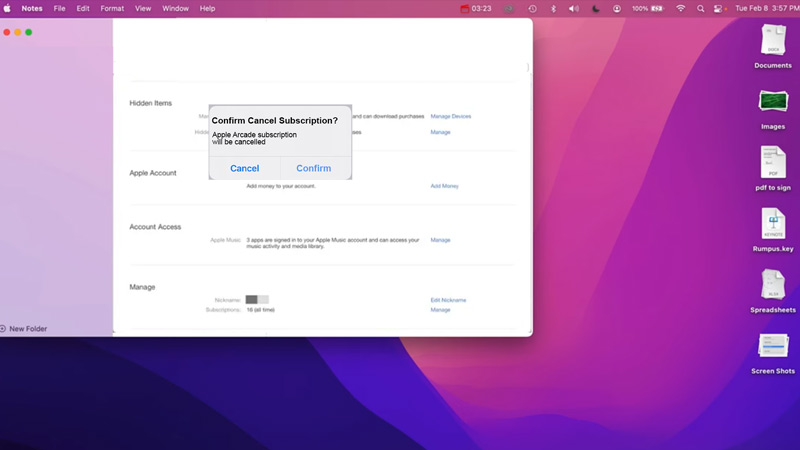Click the Edit Nickname link

click(x=448, y=300)
